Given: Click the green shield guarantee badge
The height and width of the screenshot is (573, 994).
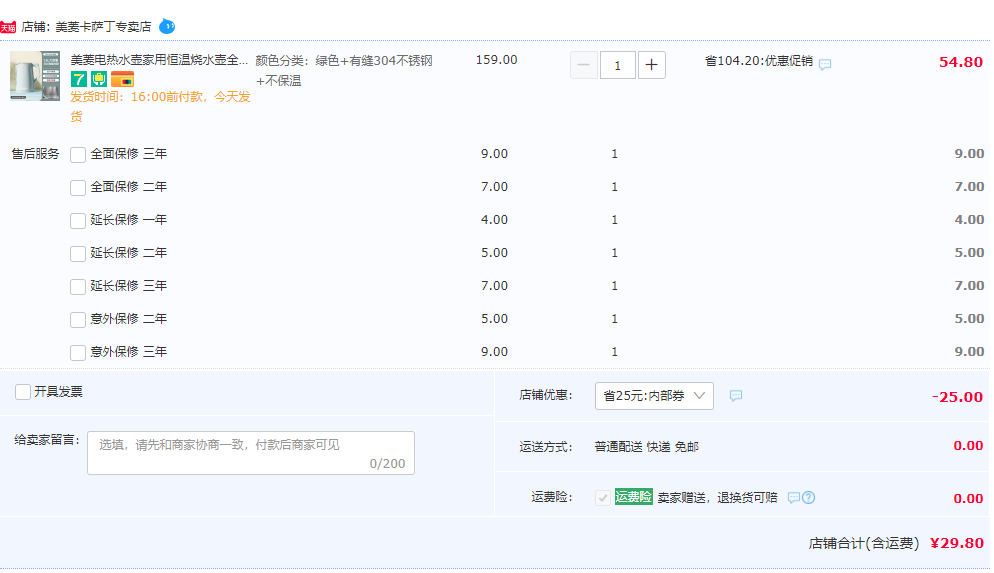Looking at the screenshot, I should (99, 79).
